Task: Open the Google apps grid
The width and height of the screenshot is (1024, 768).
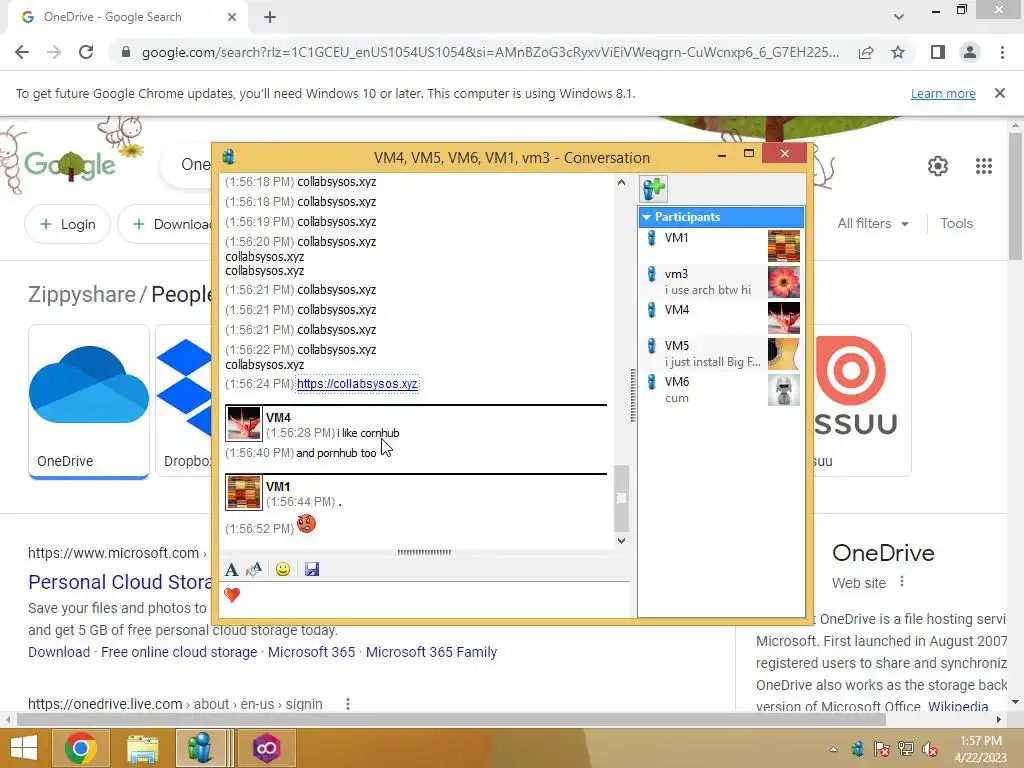Action: point(984,166)
